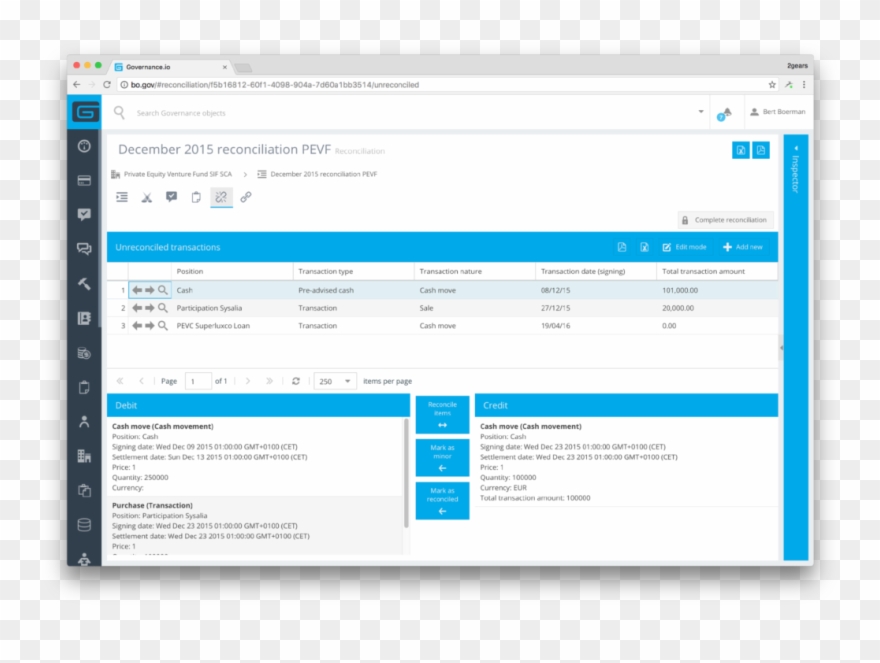
Task: Click the magnifier icon in the Cash row
Action: (x=163, y=290)
